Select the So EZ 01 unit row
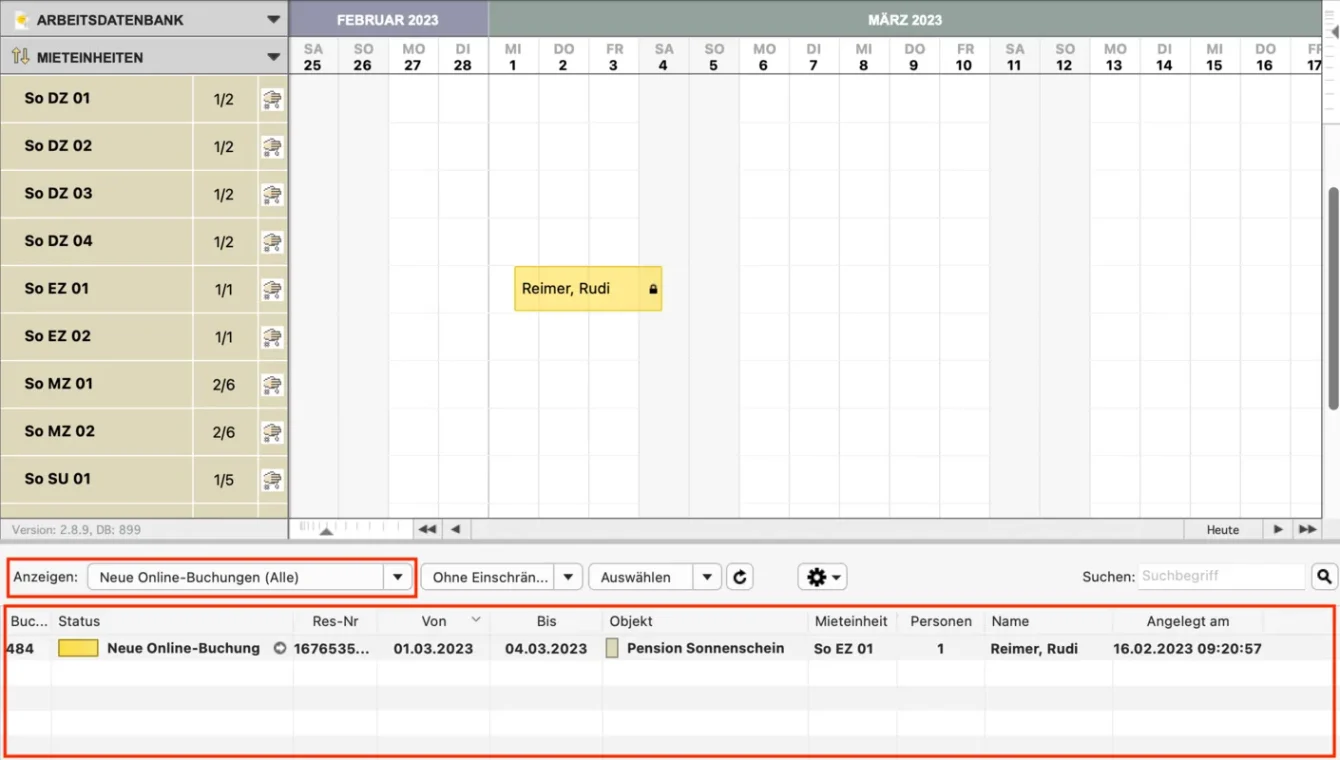 144,289
